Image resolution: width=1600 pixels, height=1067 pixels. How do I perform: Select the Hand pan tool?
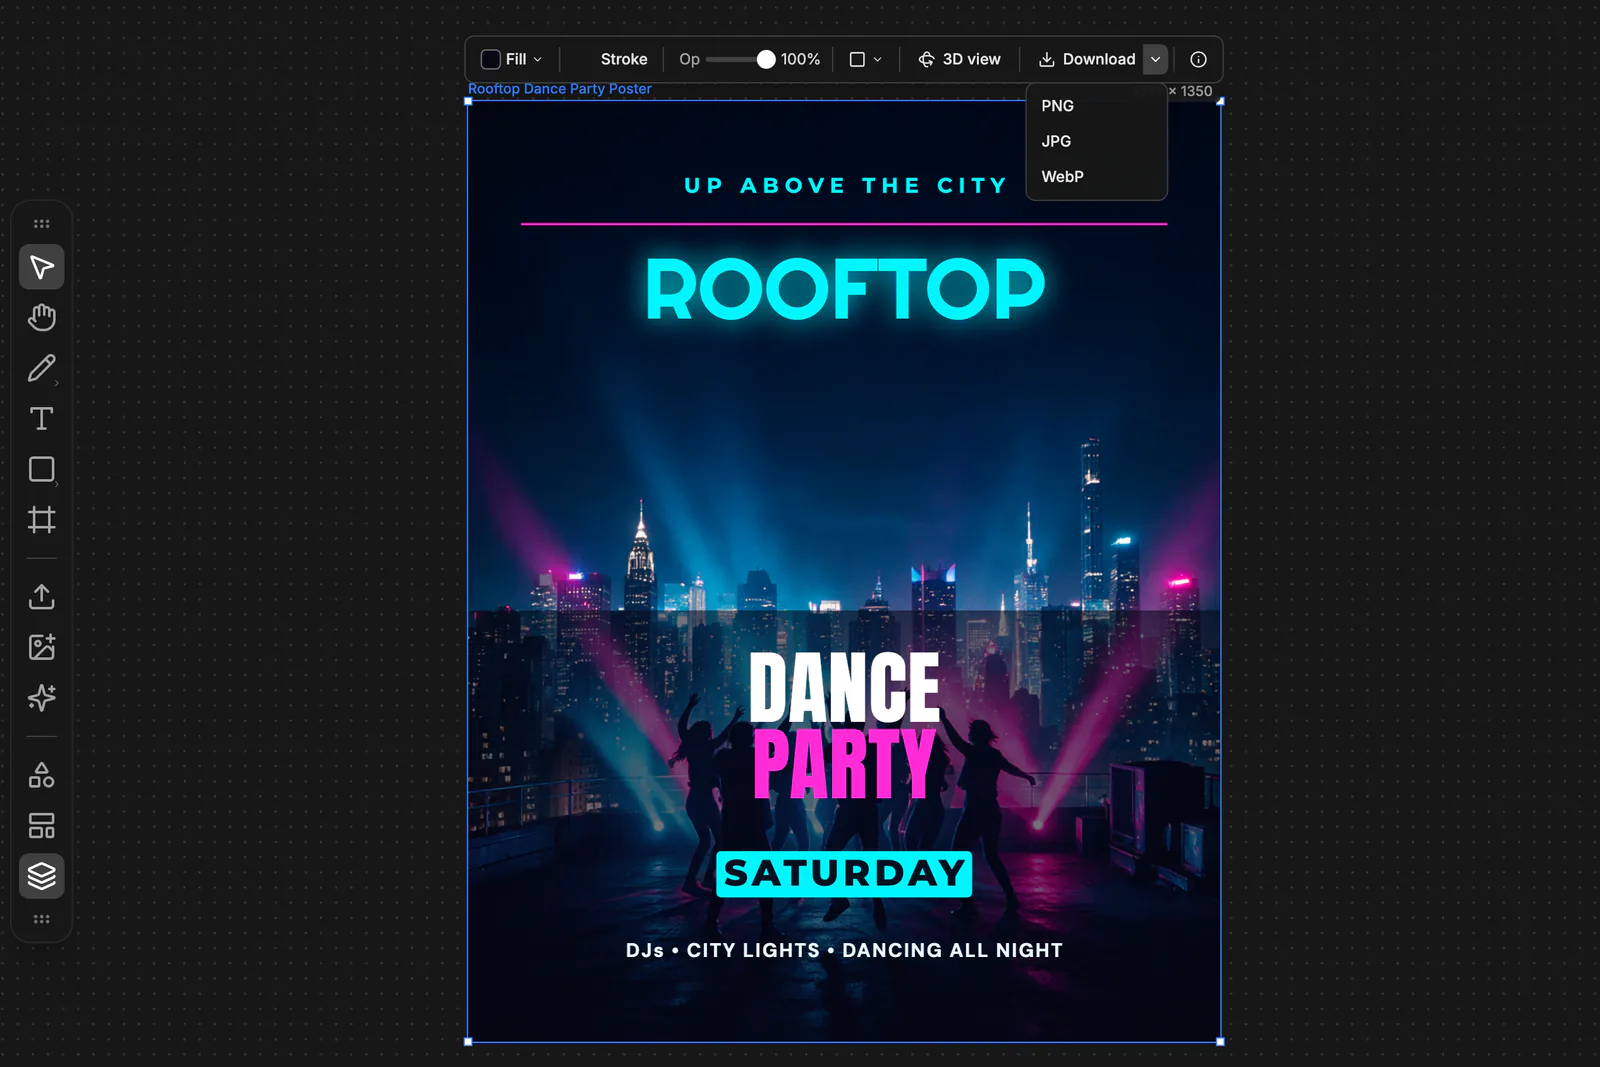[x=41, y=317]
